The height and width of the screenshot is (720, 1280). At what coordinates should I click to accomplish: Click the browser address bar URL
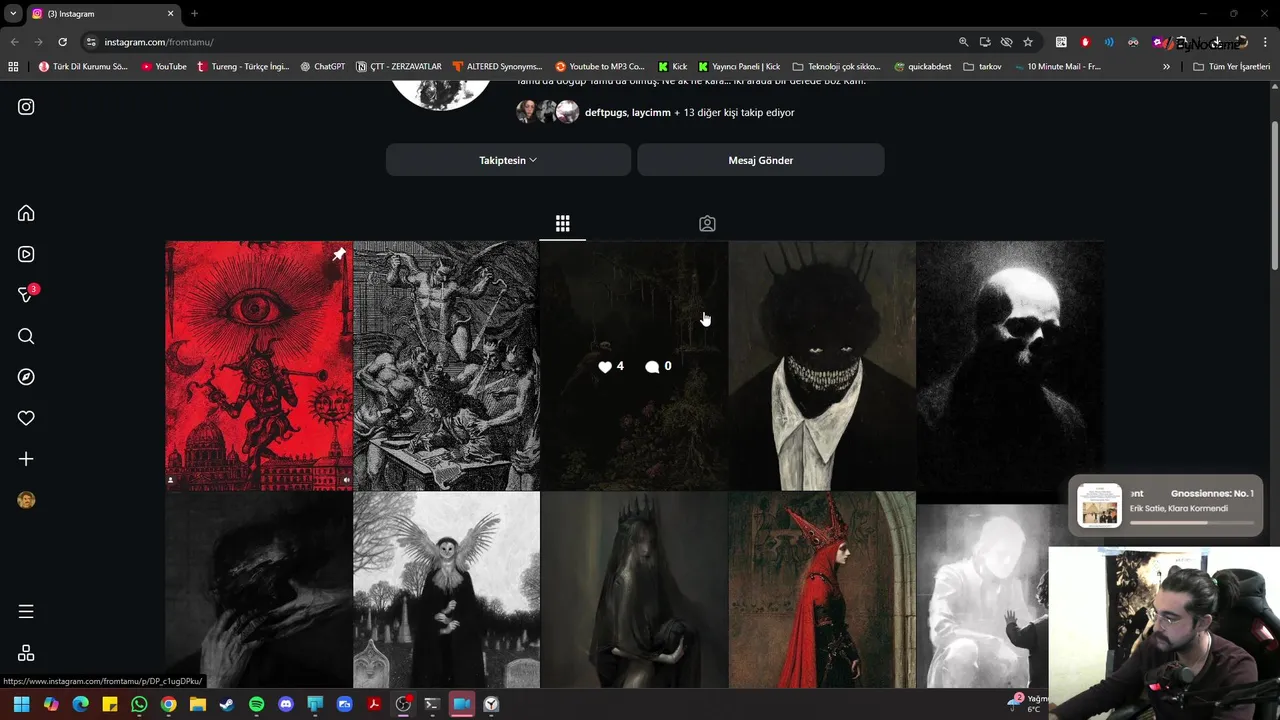point(159,42)
